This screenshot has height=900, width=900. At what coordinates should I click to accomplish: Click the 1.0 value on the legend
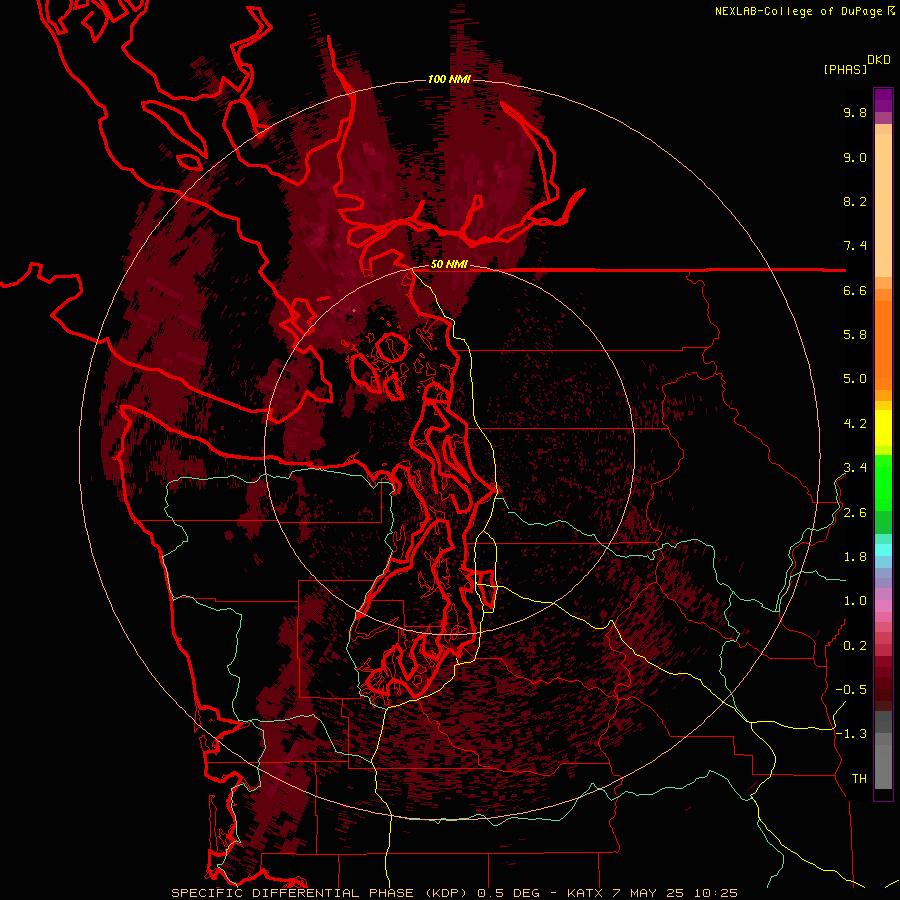pos(855,601)
